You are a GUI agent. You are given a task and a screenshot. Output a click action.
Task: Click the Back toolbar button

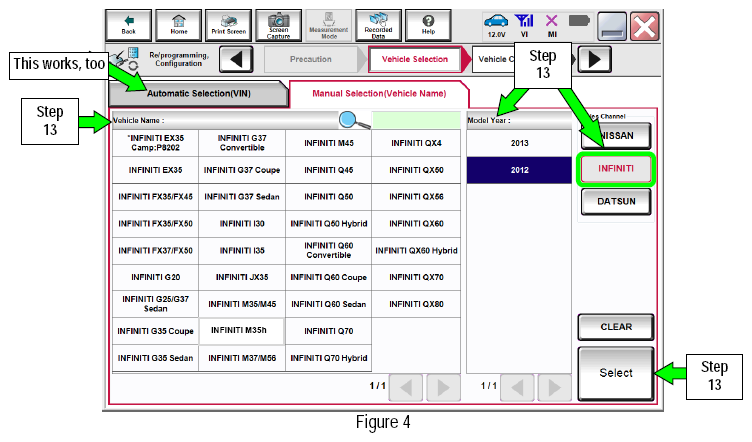click(x=128, y=25)
